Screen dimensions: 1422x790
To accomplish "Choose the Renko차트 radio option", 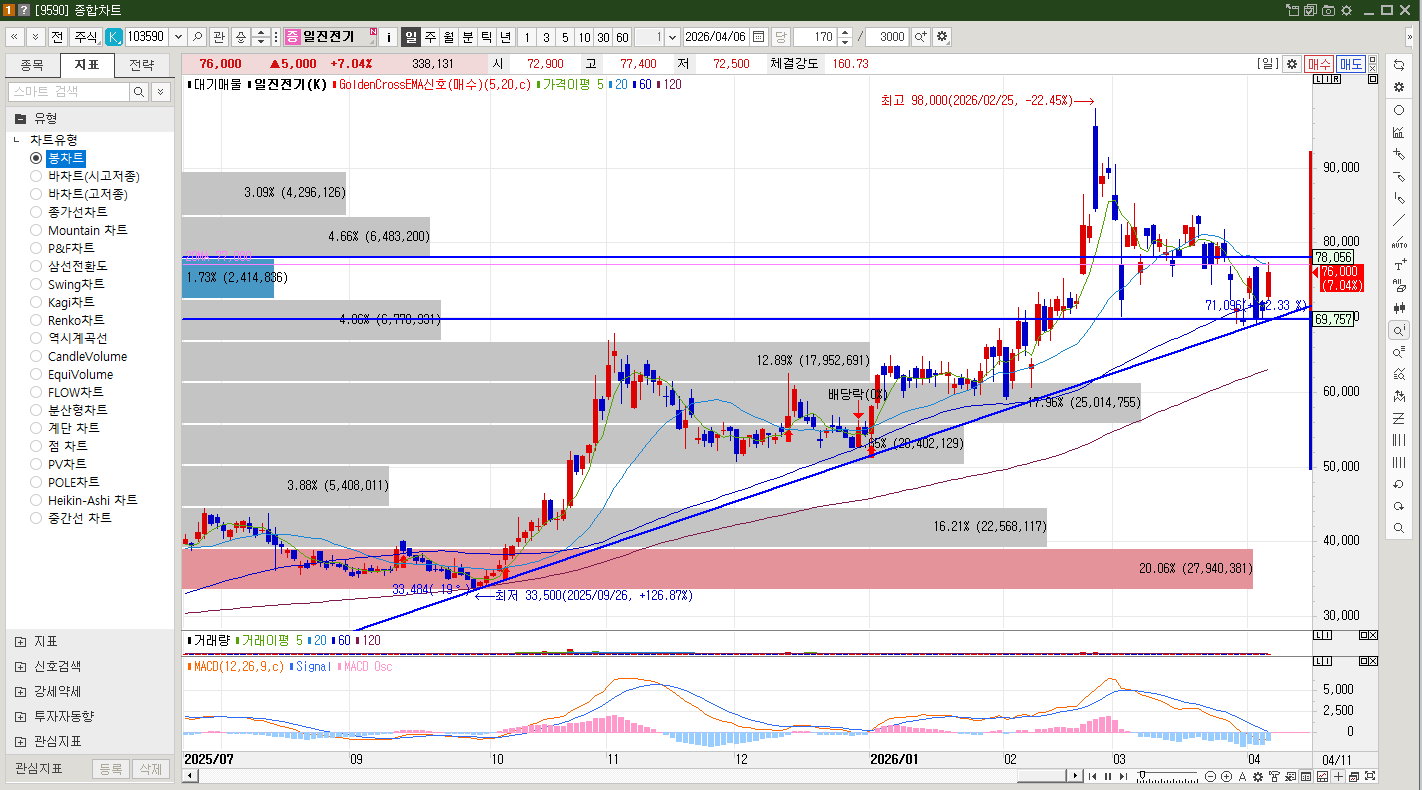I will [x=36, y=320].
